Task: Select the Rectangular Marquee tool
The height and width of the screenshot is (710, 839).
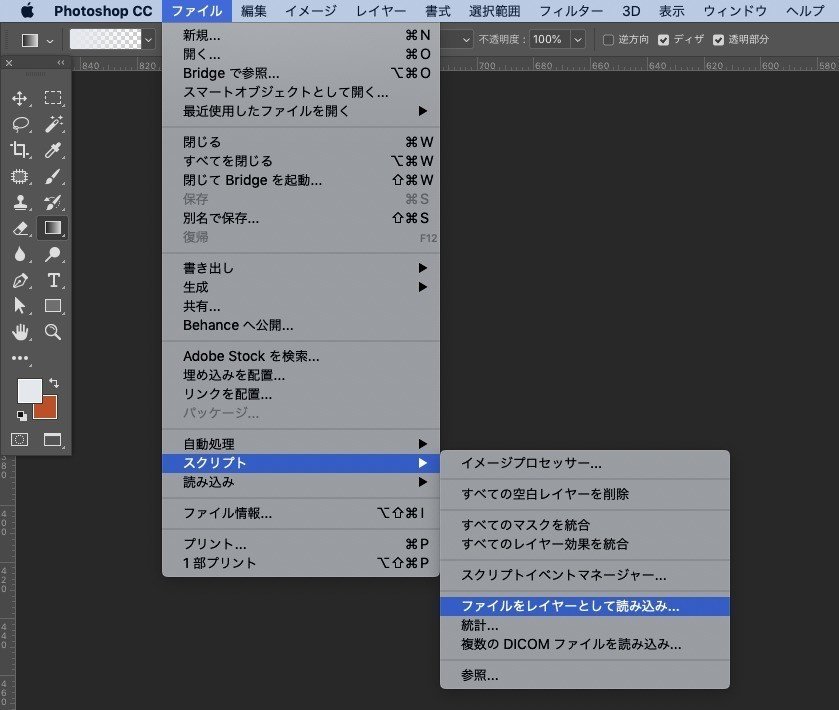Action: [x=52, y=98]
